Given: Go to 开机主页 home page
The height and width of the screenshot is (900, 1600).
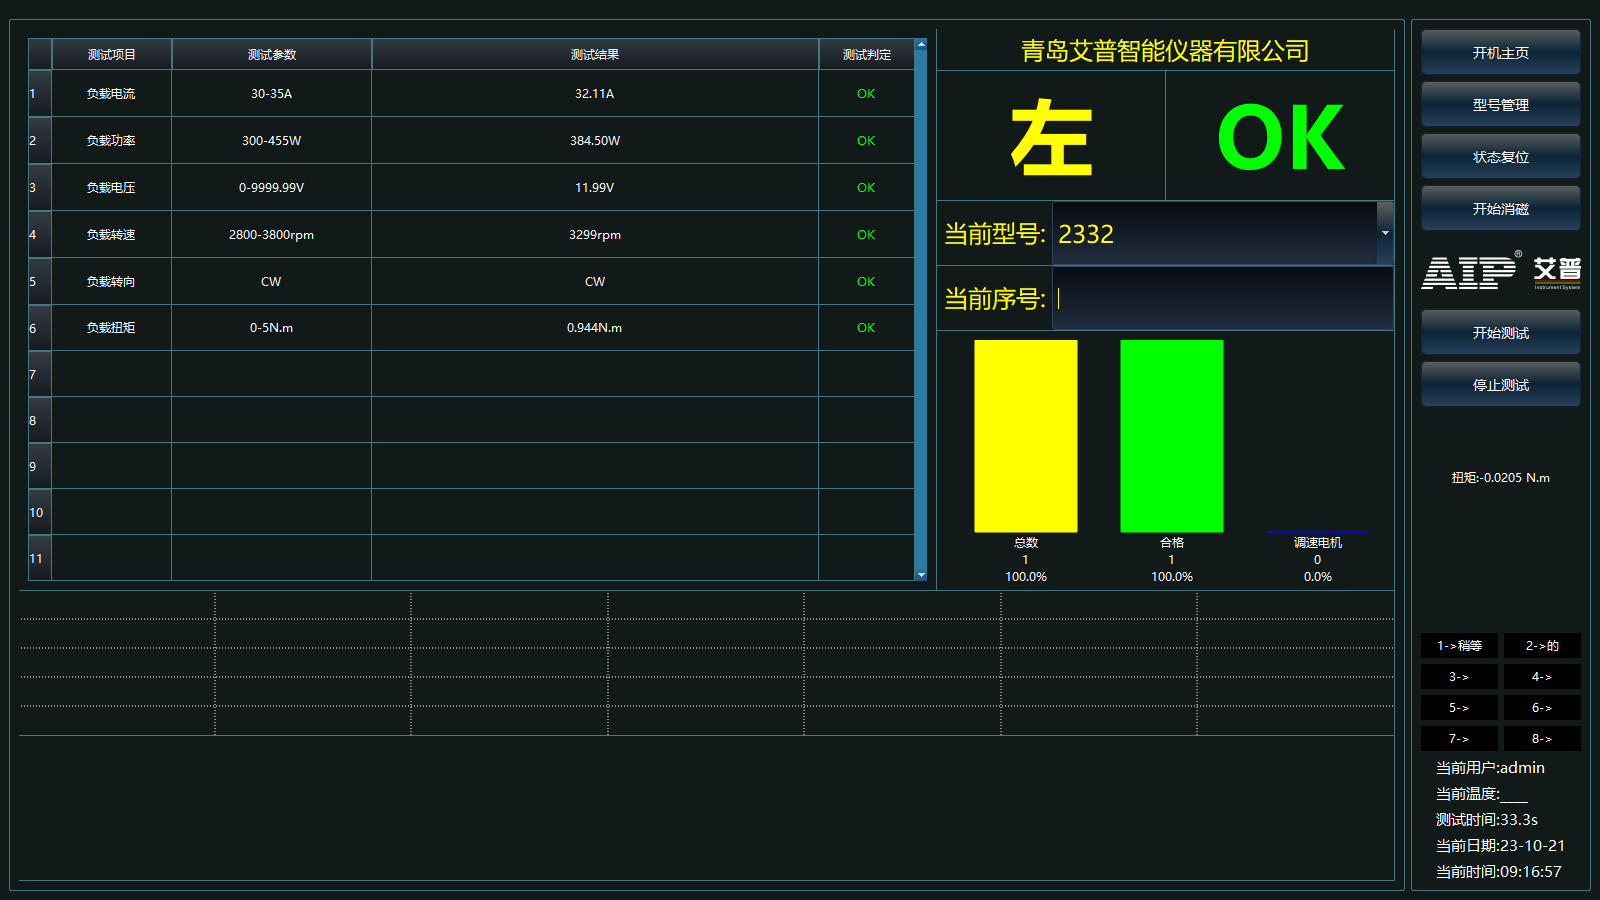Looking at the screenshot, I should click(1500, 53).
